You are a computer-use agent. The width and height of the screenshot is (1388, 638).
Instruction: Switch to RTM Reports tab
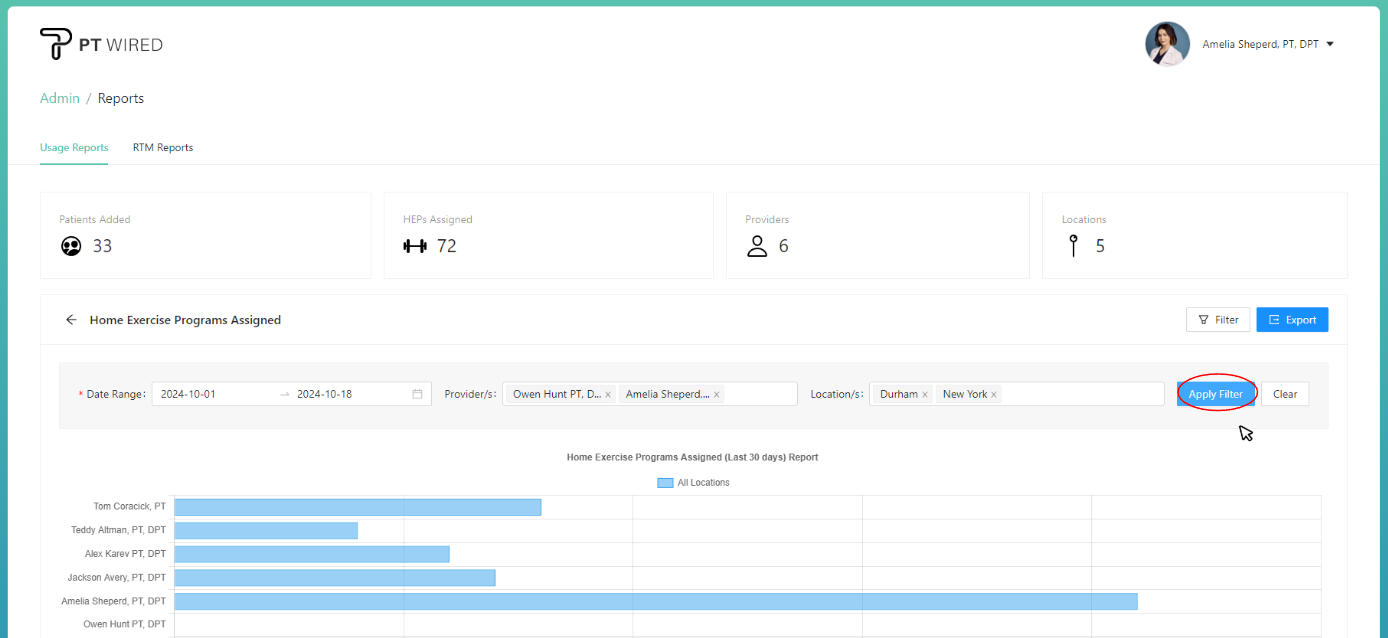point(163,147)
